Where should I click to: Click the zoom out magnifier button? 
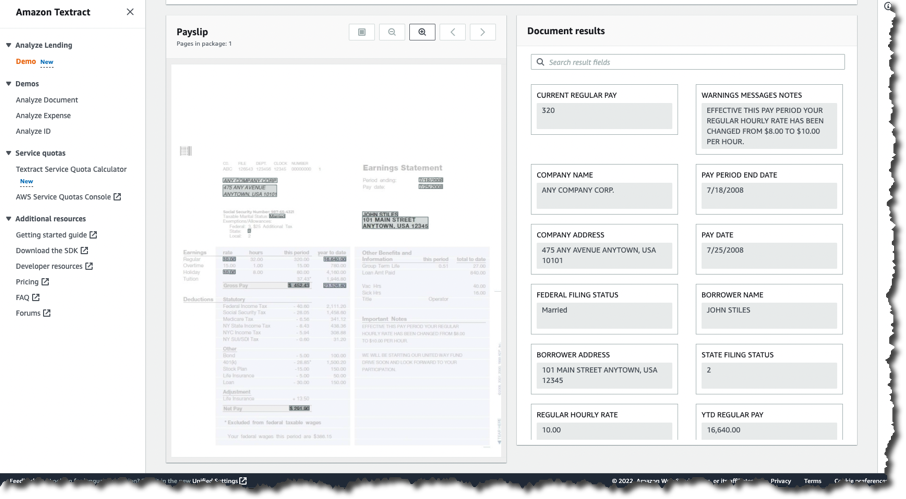click(392, 32)
